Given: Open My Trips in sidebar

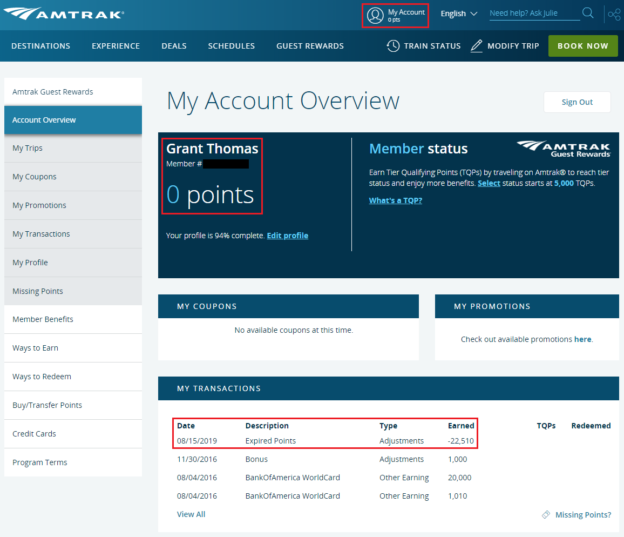Looking at the screenshot, I should pyautogui.click(x=73, y=148).
